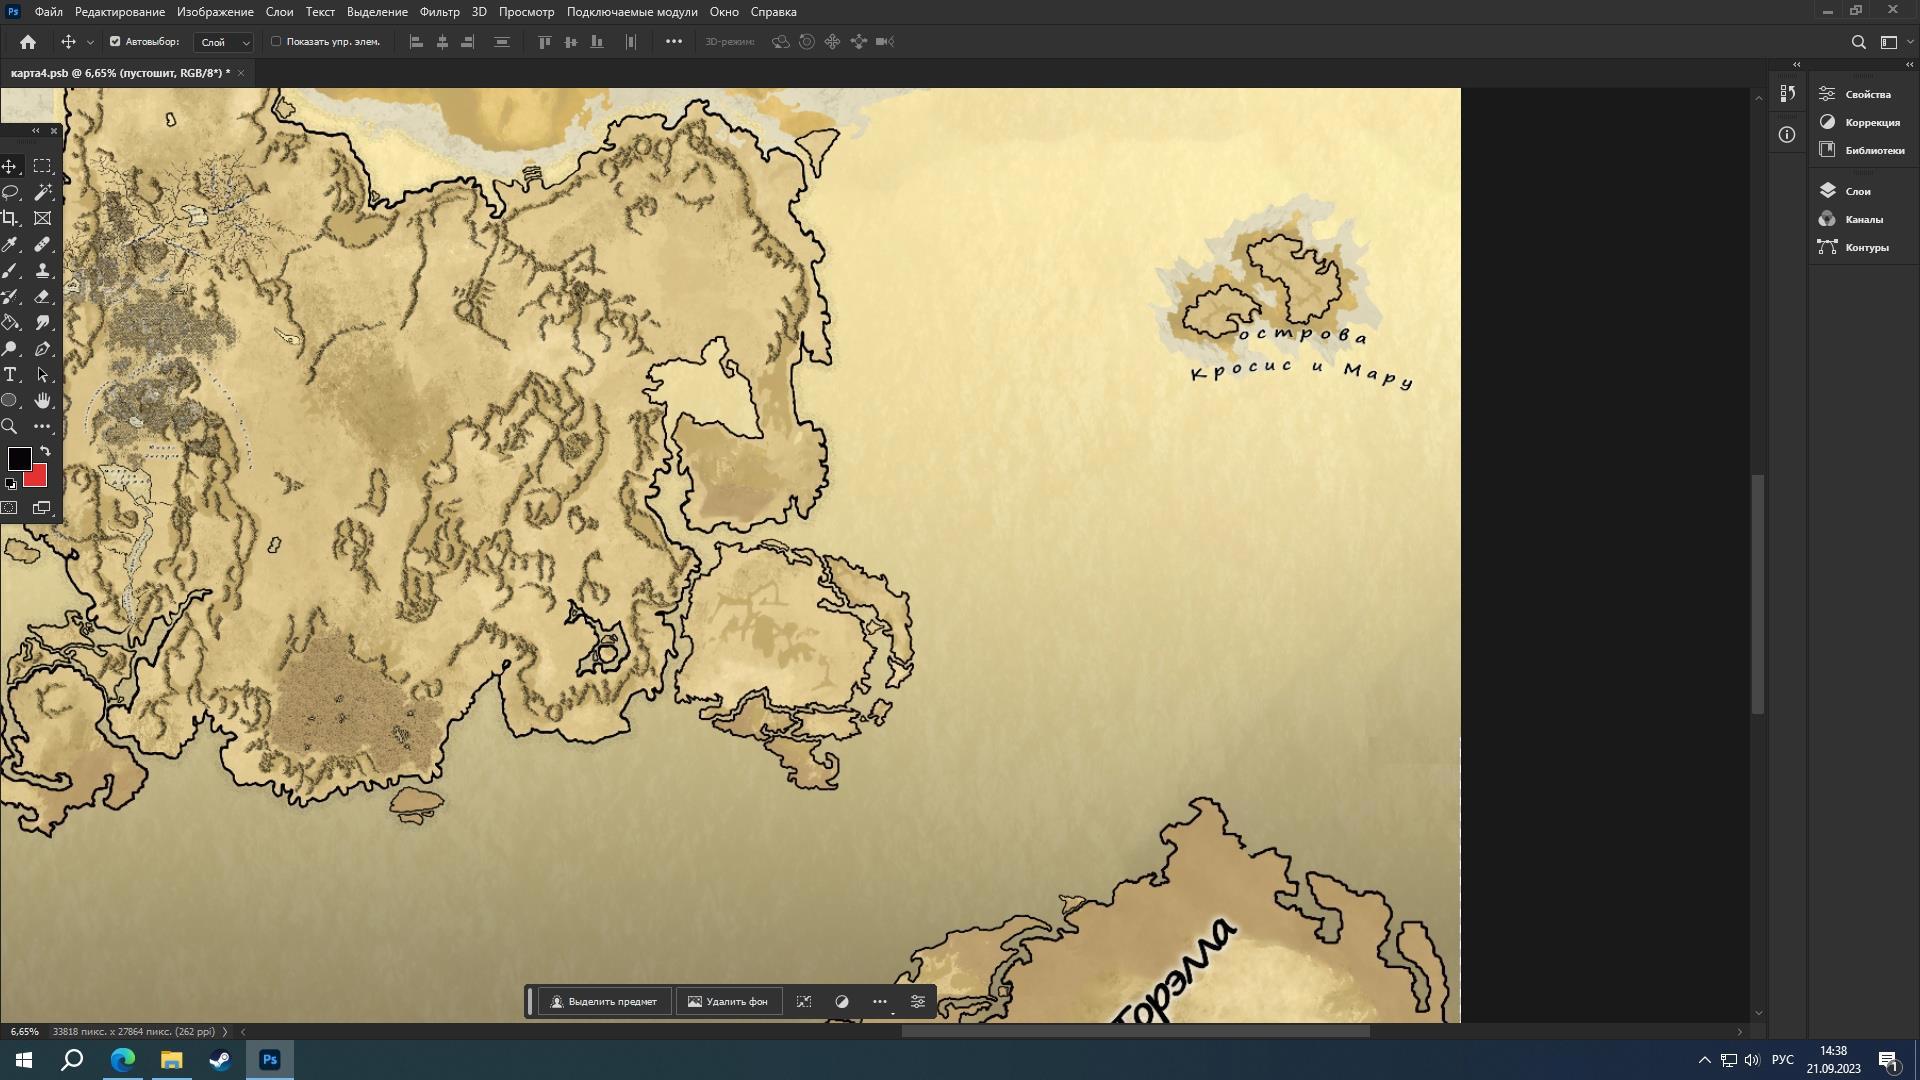The image size is (1920, 1080).
Task: Select the Horizontal Type tool
Action: click(x=10, y=375)
